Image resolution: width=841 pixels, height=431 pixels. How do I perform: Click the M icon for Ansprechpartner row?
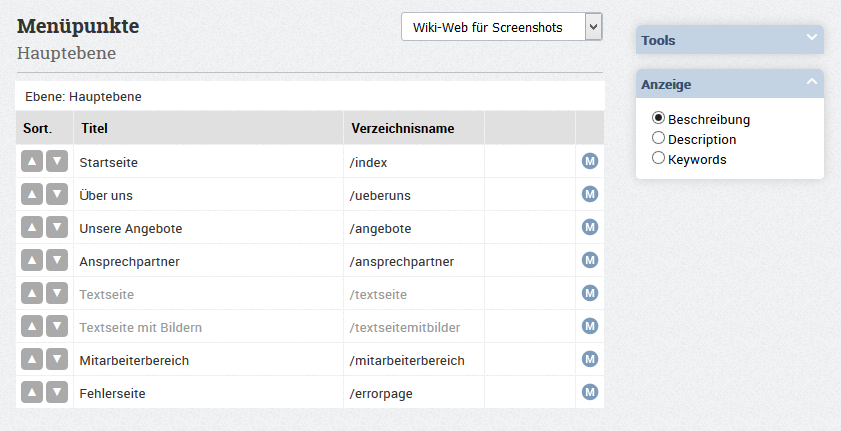[x=590, y=260]
